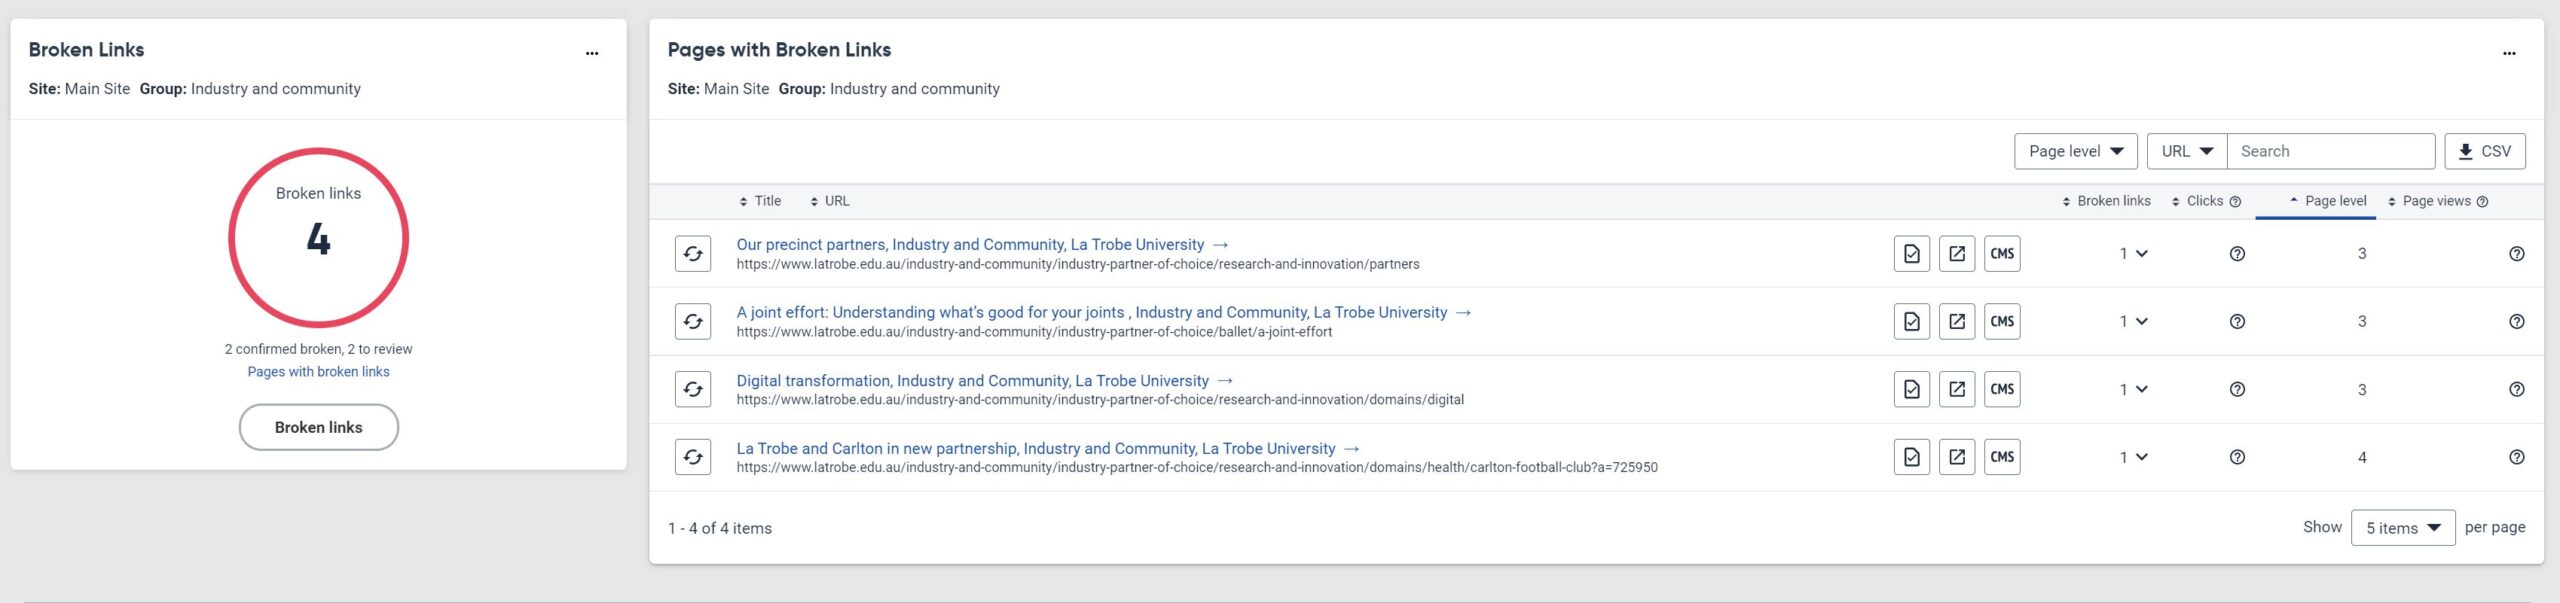The width and height of the screenshot is (2560, 603).
Task: Click CMS icon for La Trobe and Carlton row
Action: pos(2001,458)
